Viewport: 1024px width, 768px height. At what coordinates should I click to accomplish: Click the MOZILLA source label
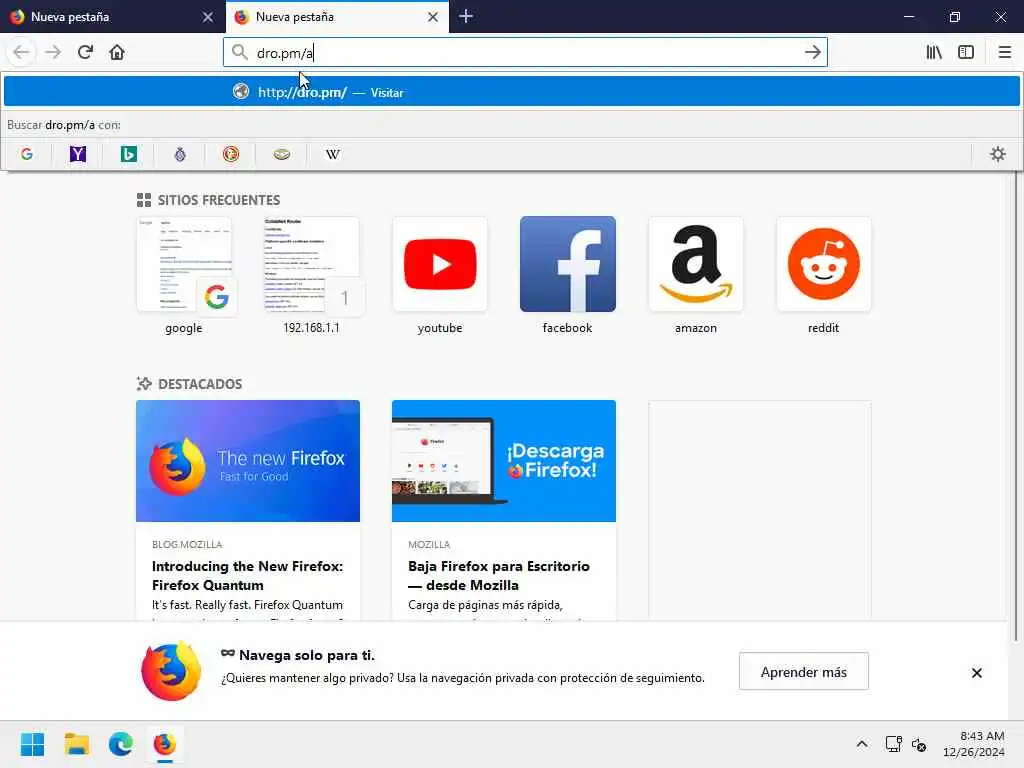pos(429,544)
